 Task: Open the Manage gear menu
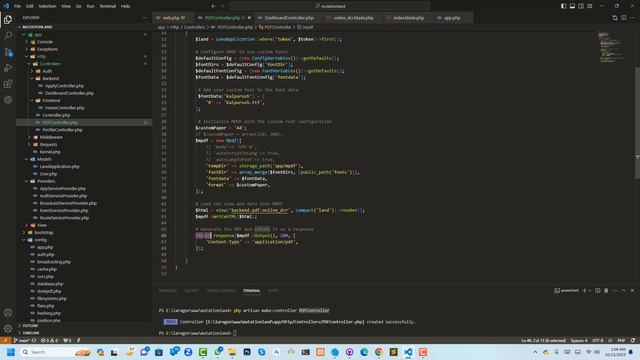pyautogui.click(x=8, y=329)
